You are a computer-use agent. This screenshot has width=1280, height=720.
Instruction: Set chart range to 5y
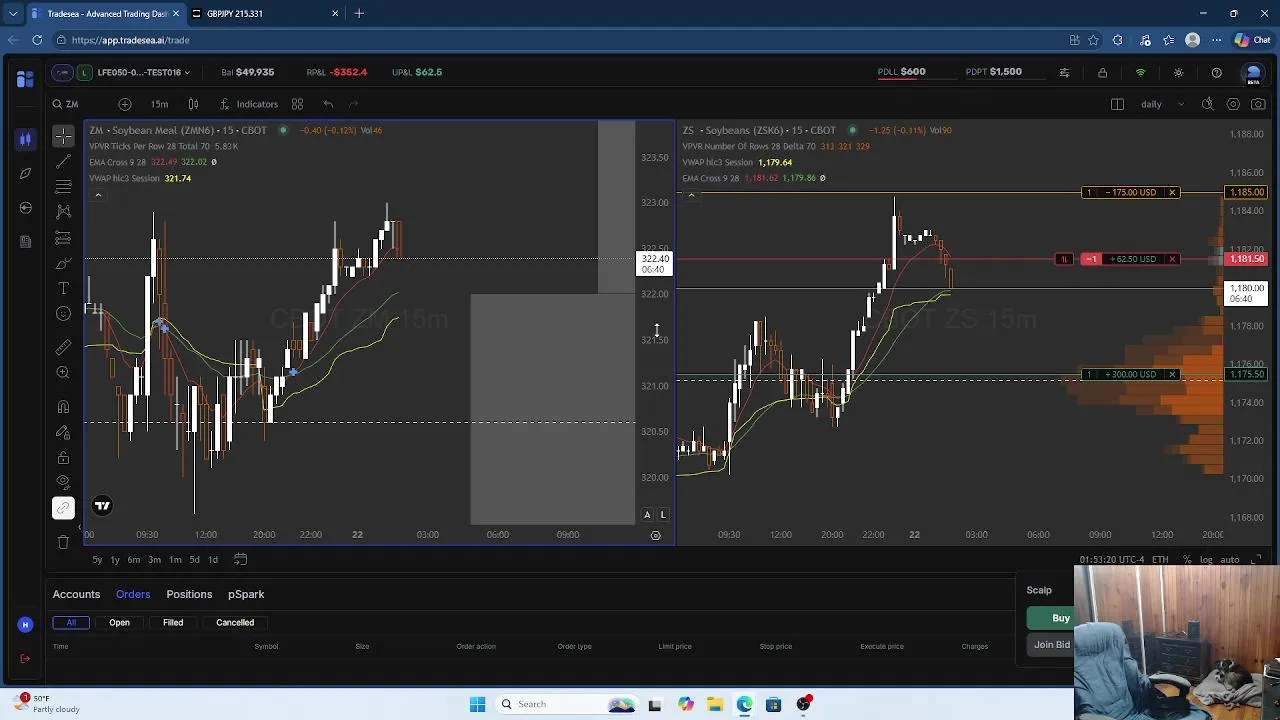[97, 560]
